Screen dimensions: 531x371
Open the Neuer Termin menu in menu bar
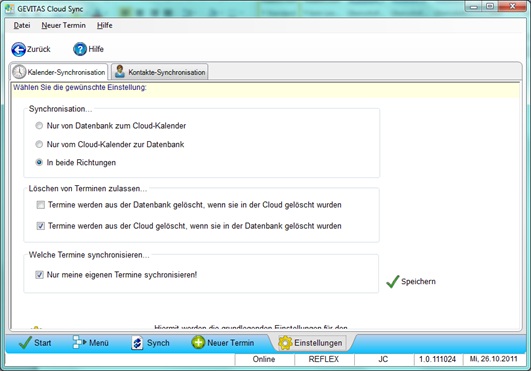[64, 25]
